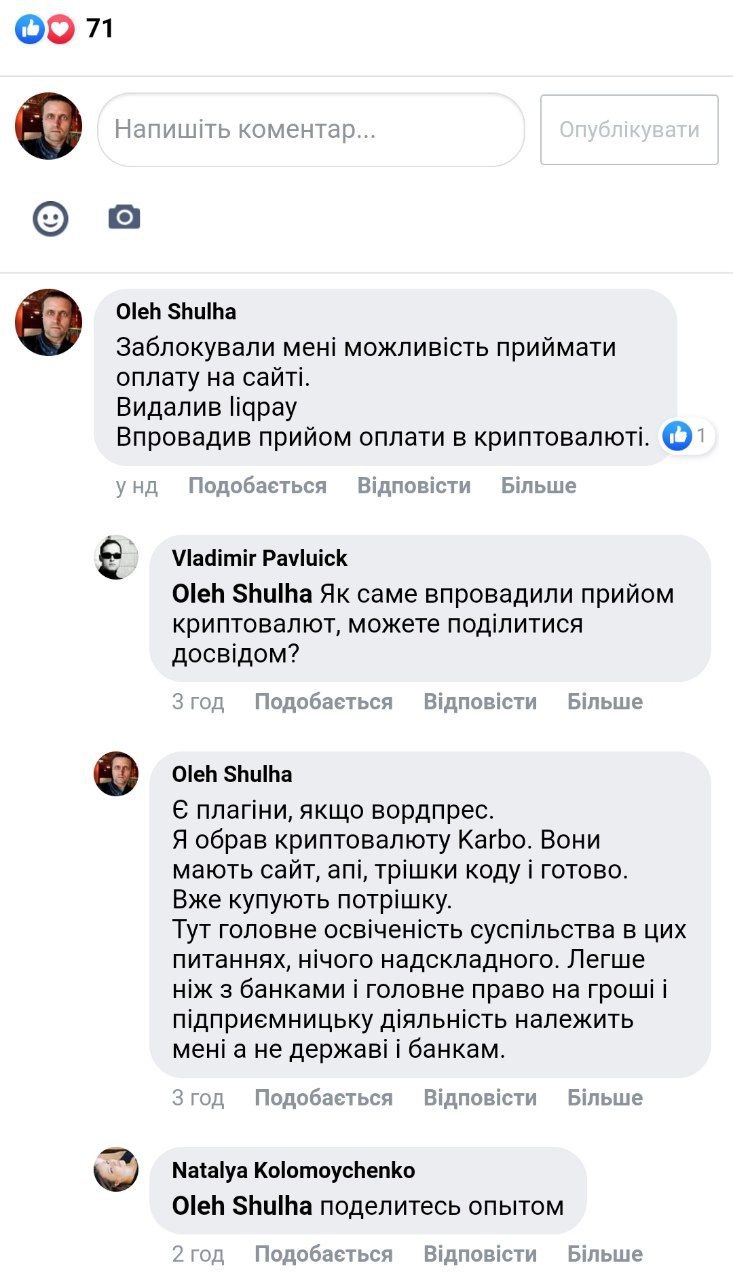The width and height of the screenshot is (733, 1280).
Task: Click the blue like reaction icon near 71
Action: coord(30,29)
